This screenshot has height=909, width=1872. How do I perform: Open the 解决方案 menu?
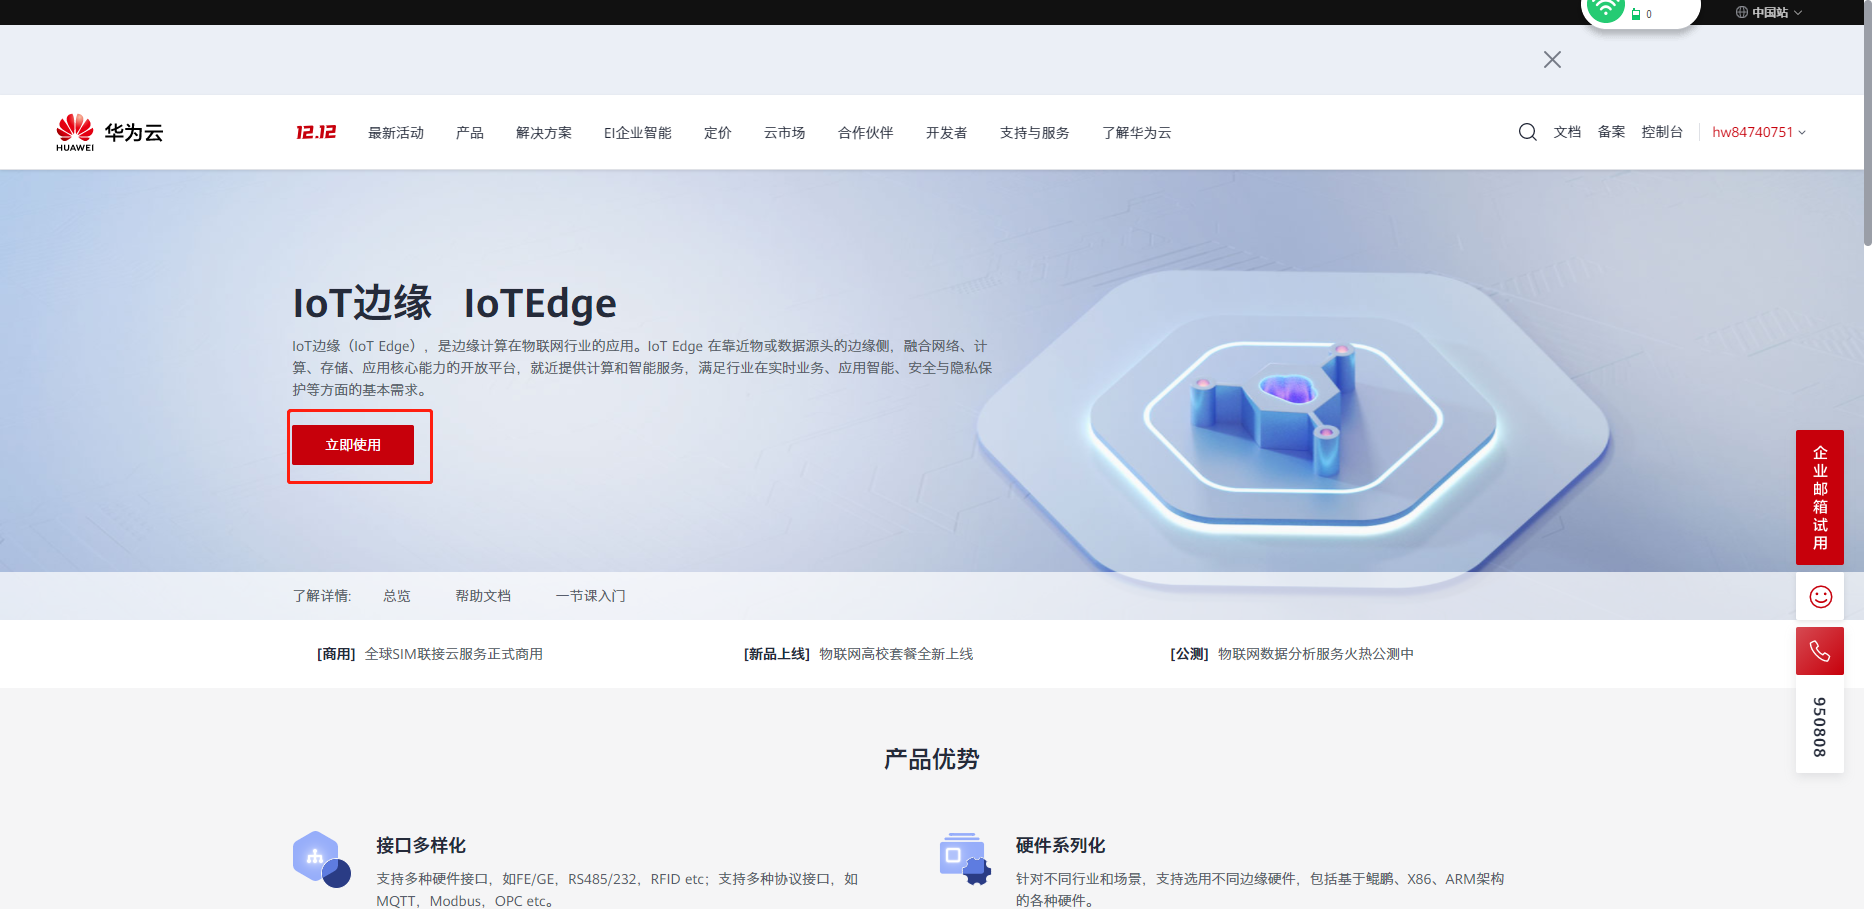[544, 132]
